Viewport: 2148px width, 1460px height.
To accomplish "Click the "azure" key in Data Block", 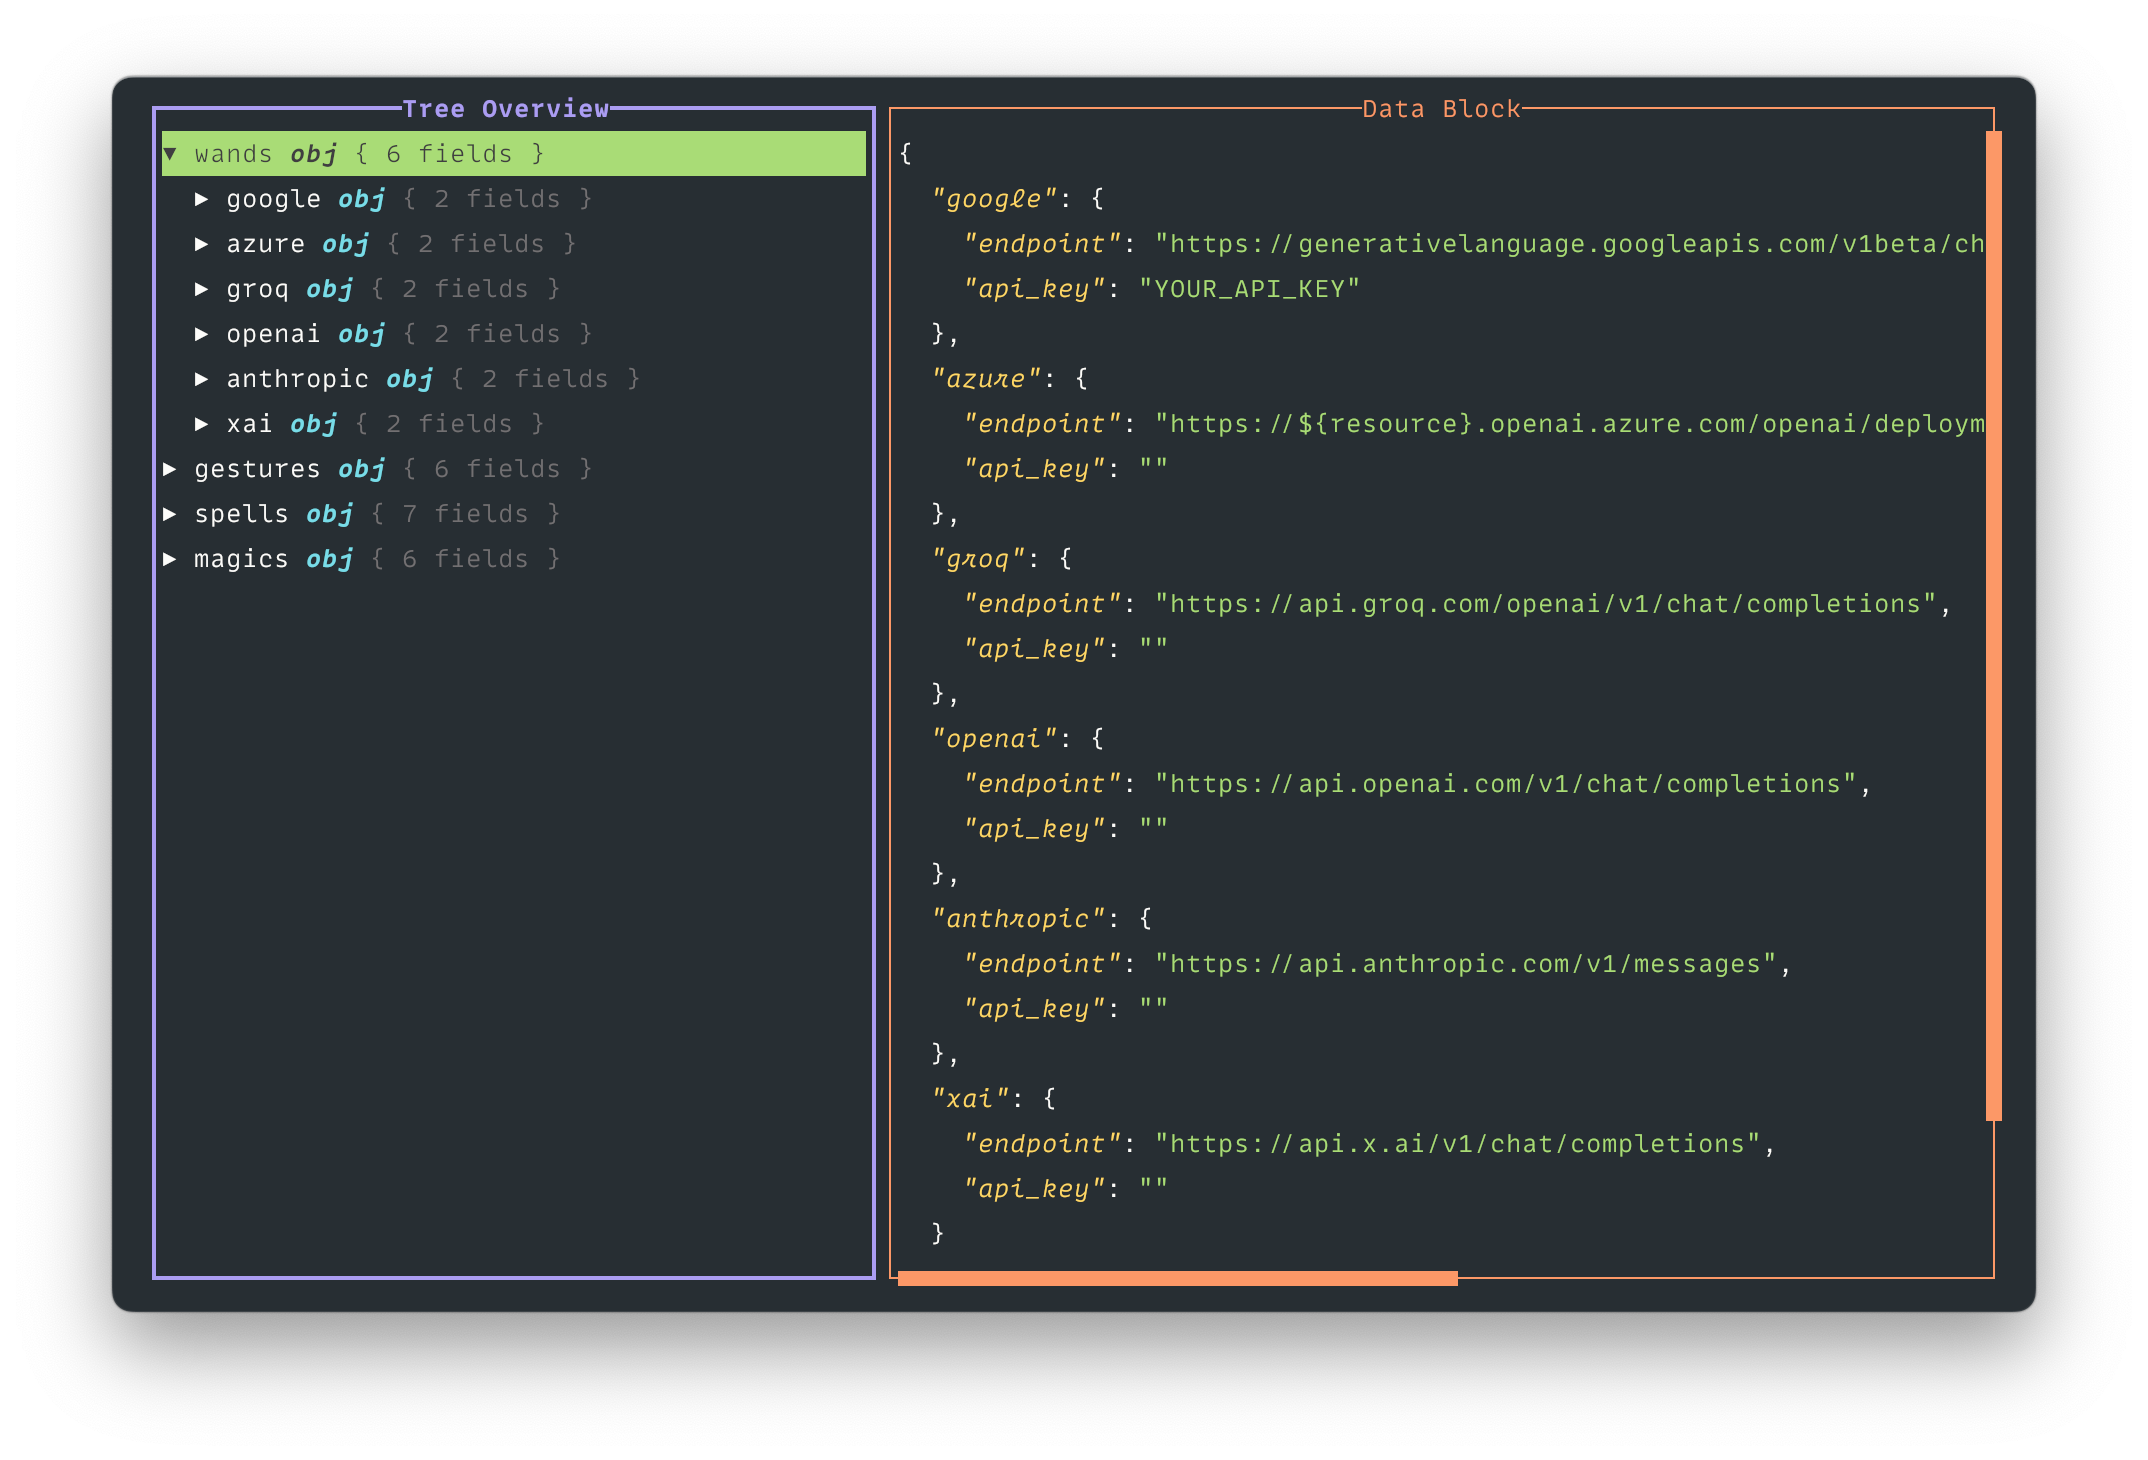I will (x=986, y=379).
